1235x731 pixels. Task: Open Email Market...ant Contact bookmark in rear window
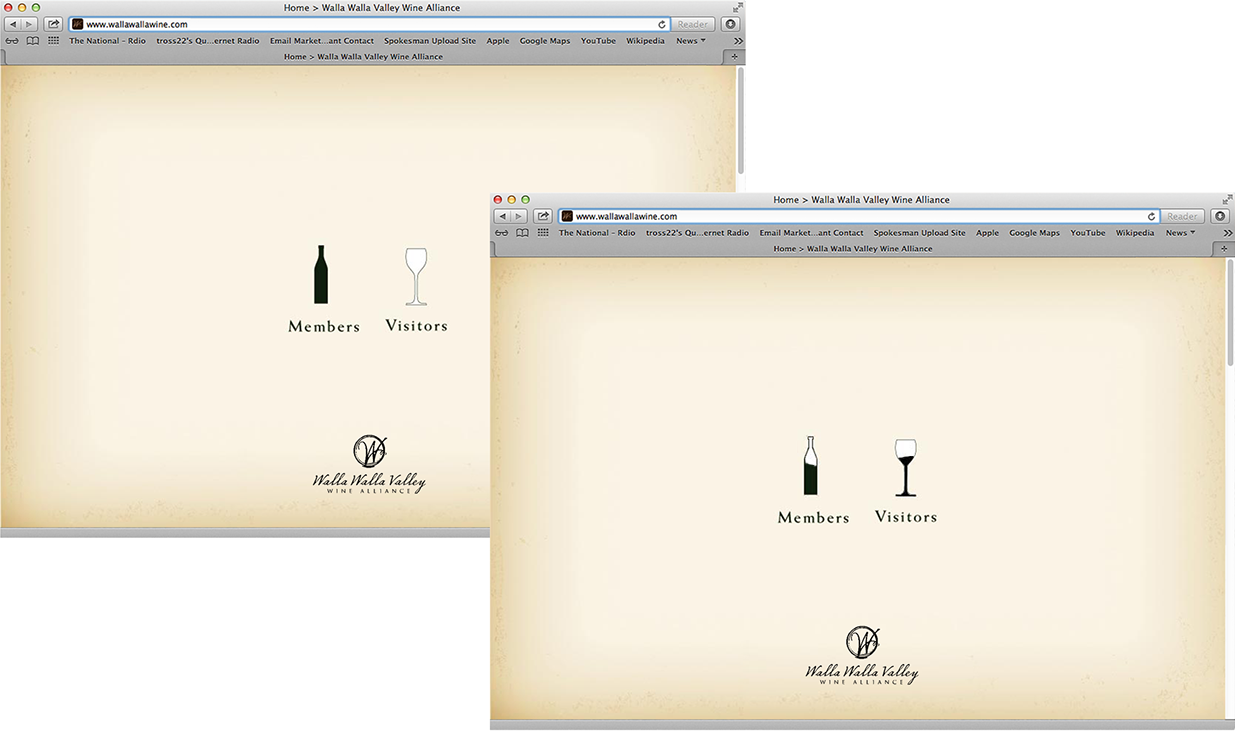[x=322, y=41]
